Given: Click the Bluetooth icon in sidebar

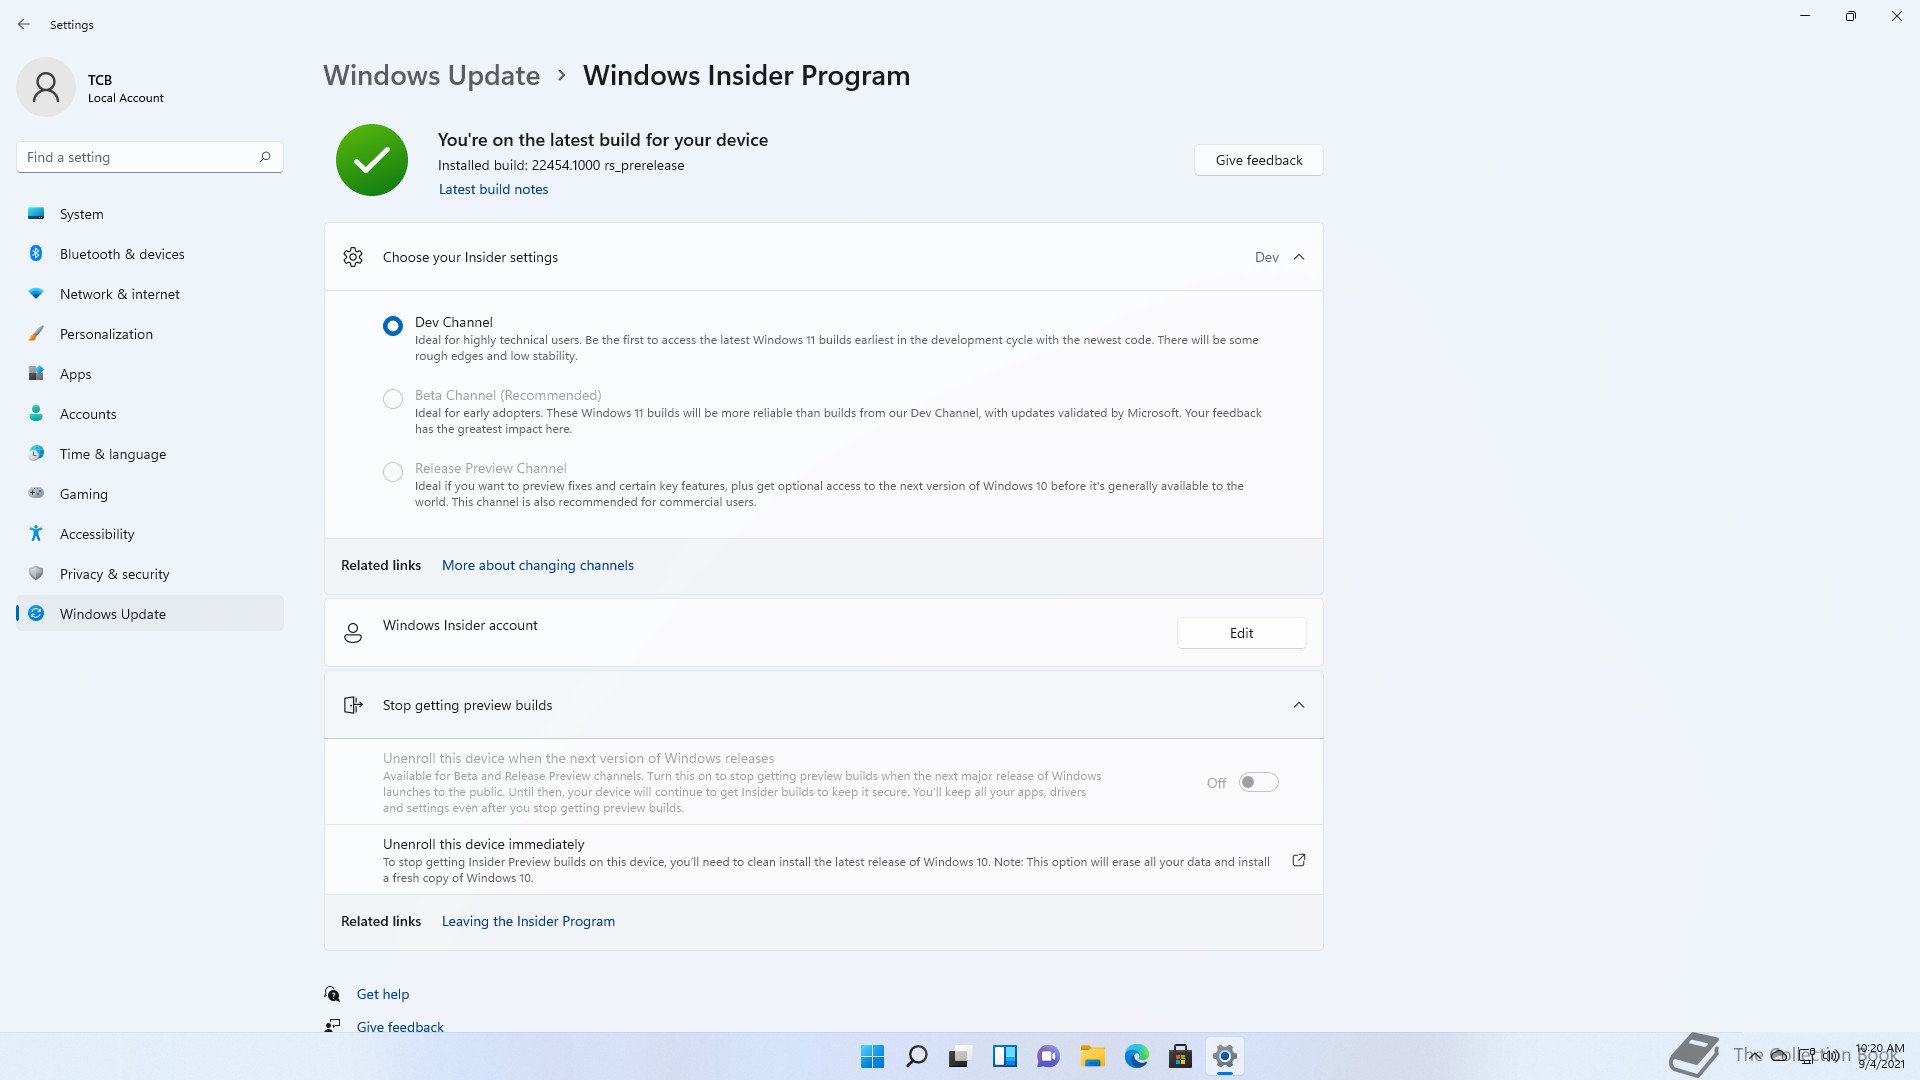Looking at the screenshot, I should (36, 254).
